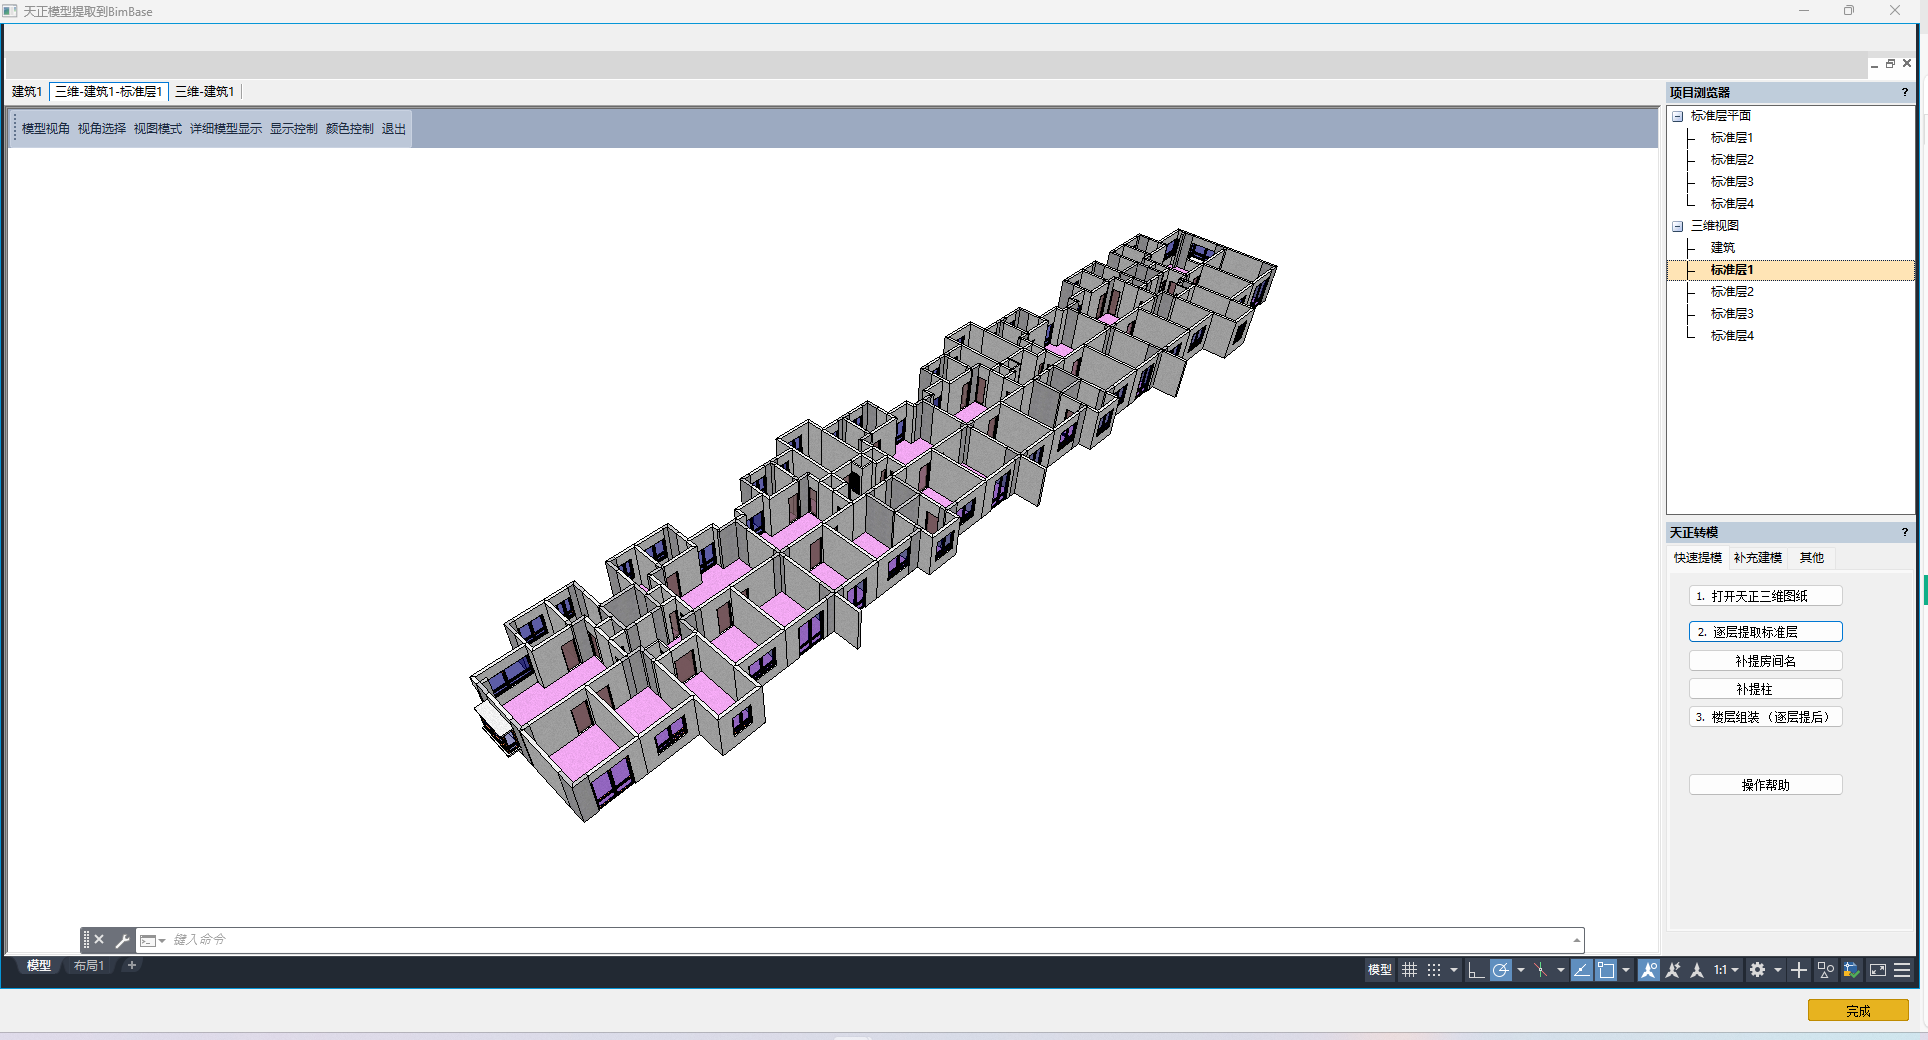
Task: Switch to the 三维-建筑1 document tab
Action: [205, 92]
